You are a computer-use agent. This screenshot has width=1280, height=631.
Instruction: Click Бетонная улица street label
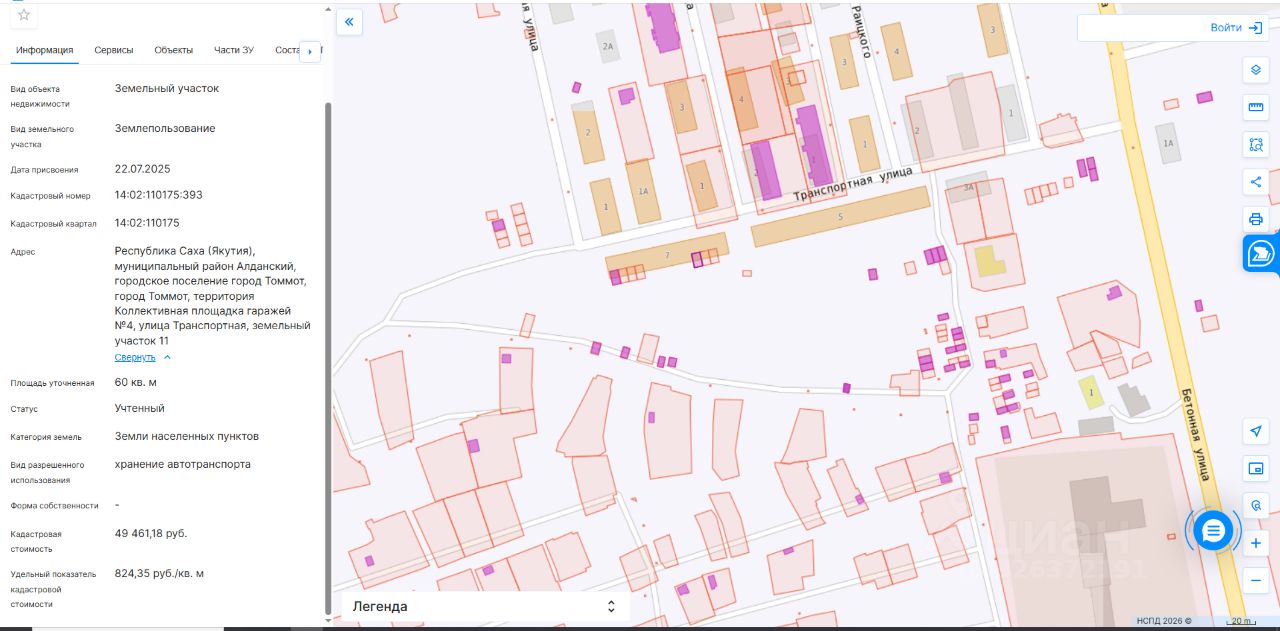click(x=1195, y=434)
